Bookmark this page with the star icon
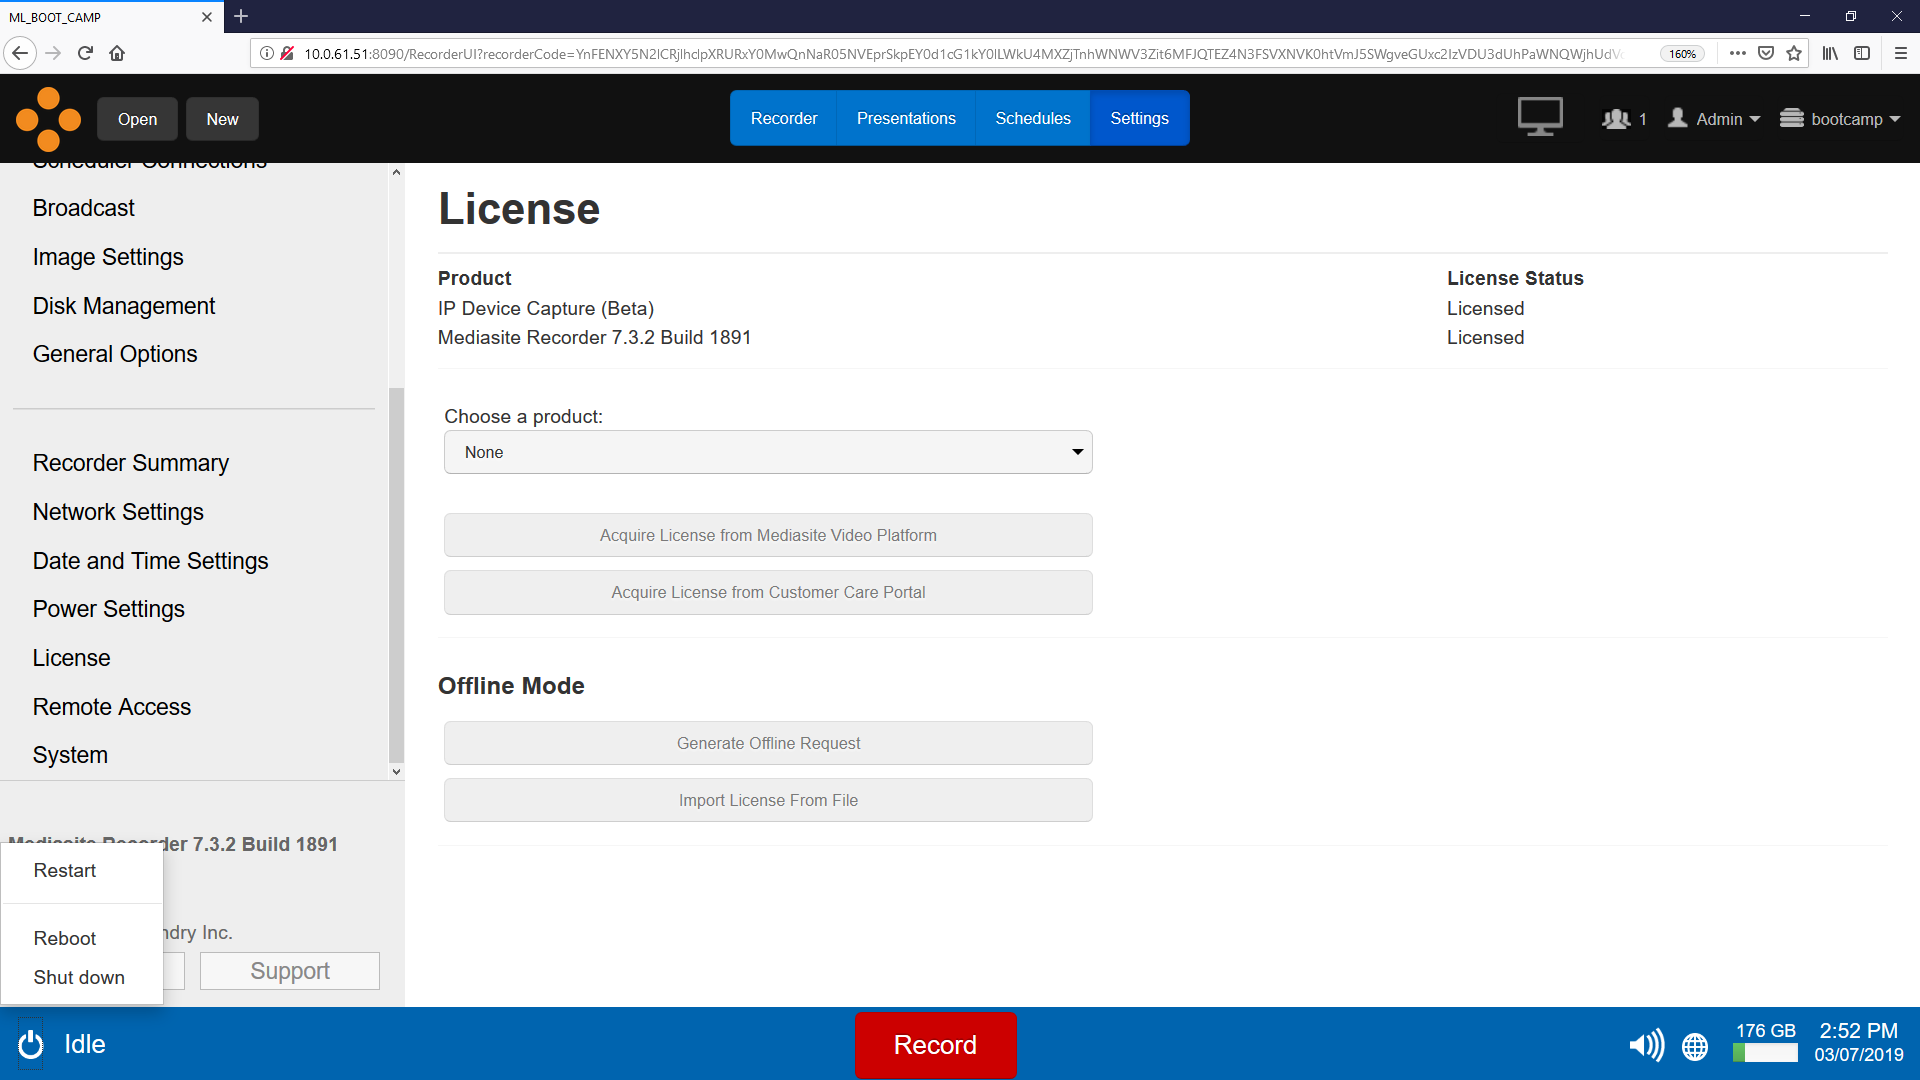 1794,53
